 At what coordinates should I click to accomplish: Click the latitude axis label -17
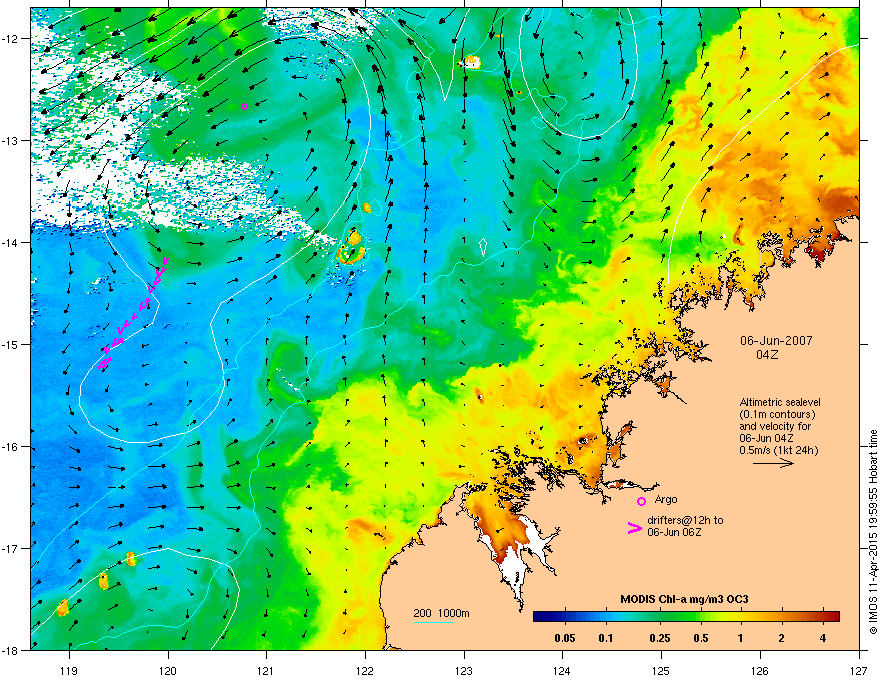10,549
